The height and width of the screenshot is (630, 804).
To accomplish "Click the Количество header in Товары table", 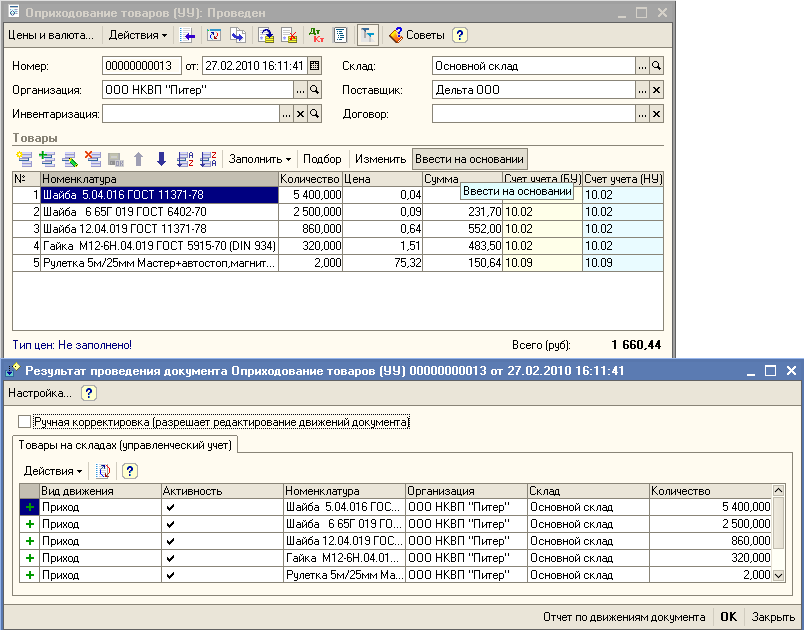I will click(x=310, y=179).
